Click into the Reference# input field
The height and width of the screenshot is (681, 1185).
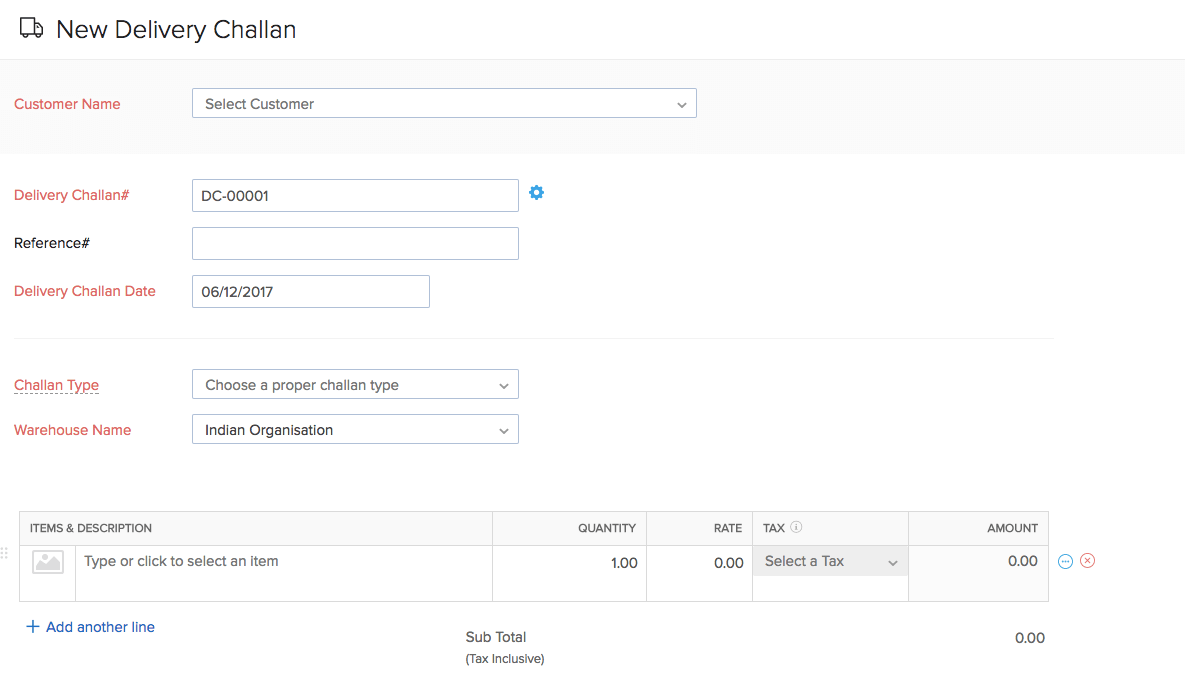pos(355,244)
